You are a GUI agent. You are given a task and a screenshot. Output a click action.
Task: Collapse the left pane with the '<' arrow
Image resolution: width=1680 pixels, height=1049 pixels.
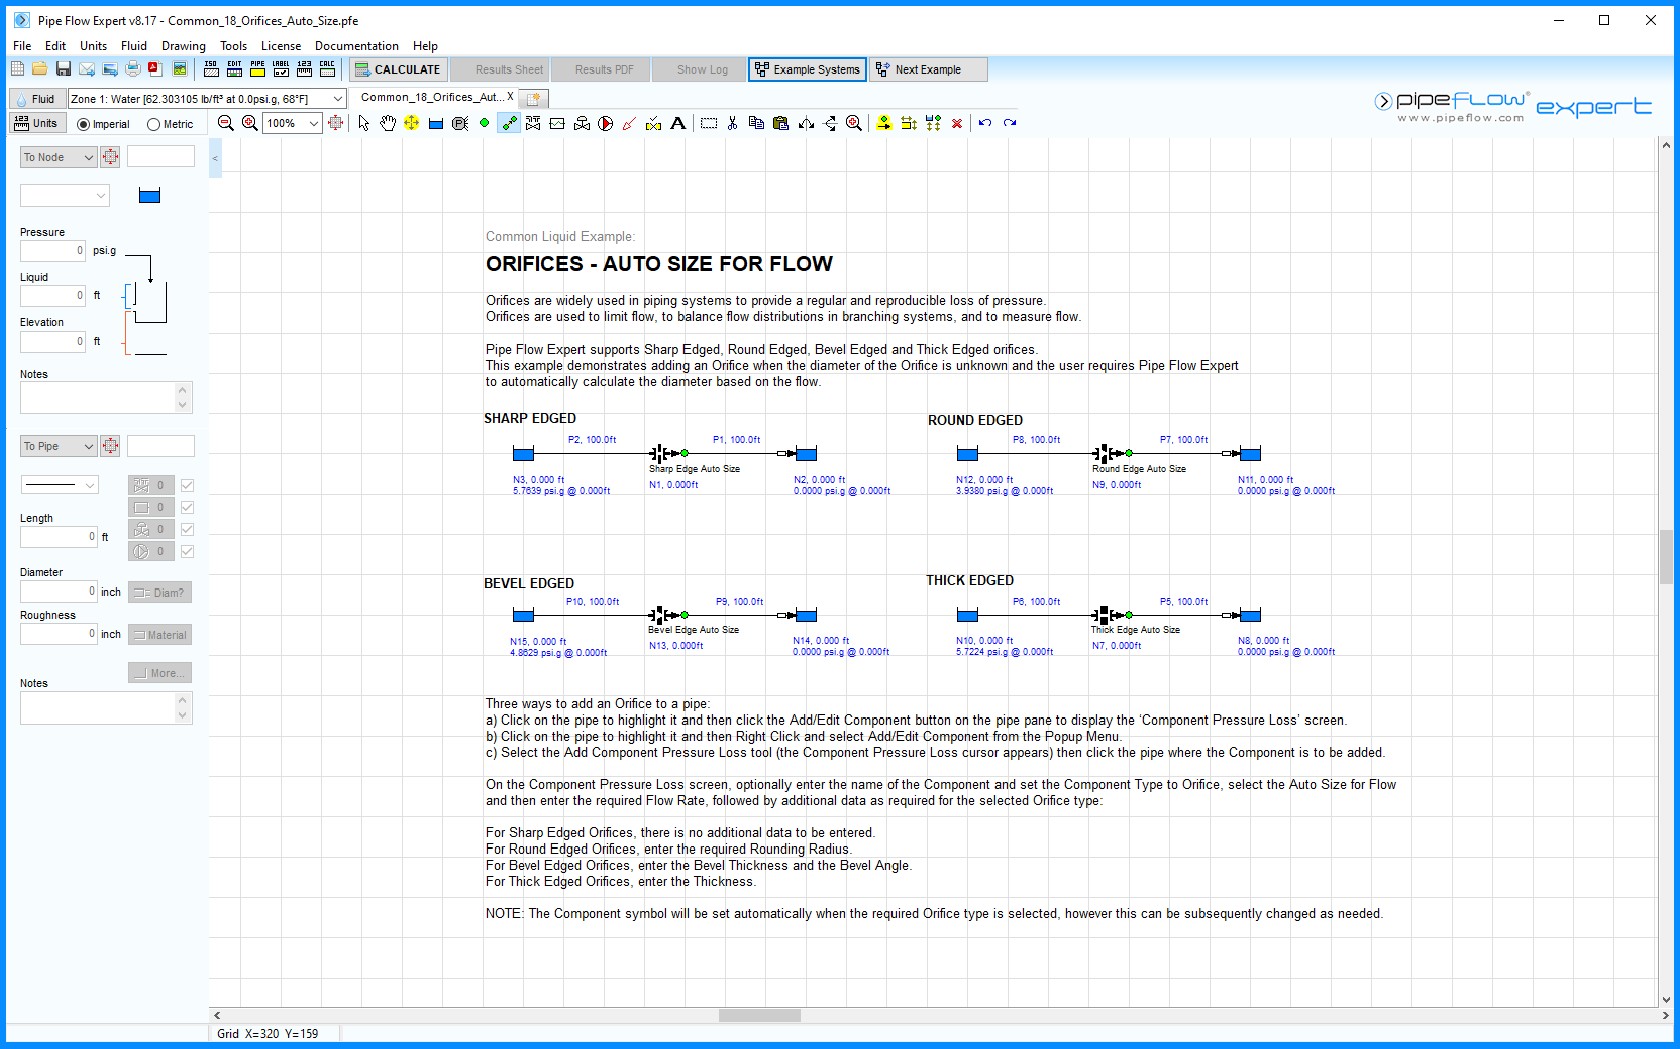[x=215, y=158]
